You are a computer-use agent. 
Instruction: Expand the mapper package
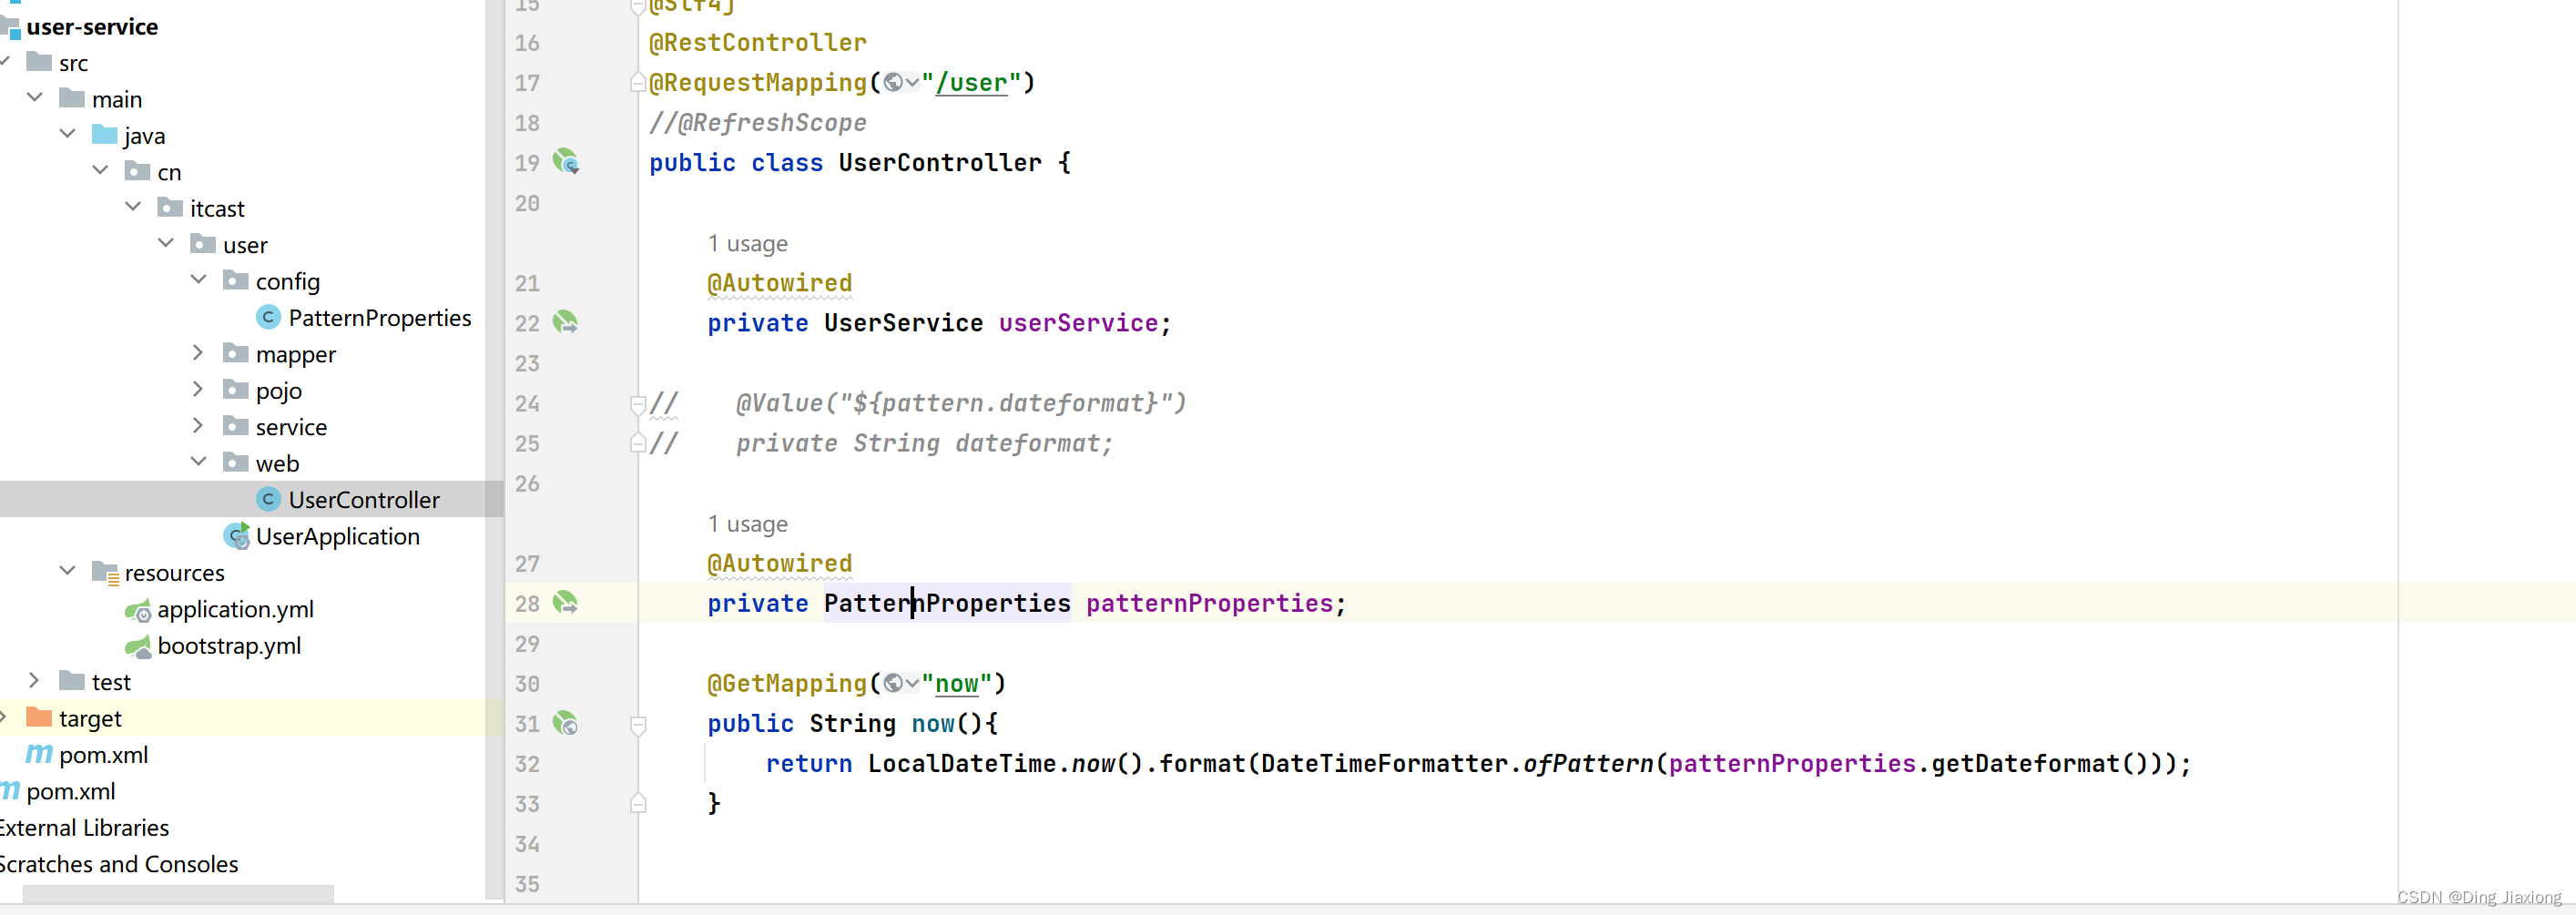[x=198, y=352]
